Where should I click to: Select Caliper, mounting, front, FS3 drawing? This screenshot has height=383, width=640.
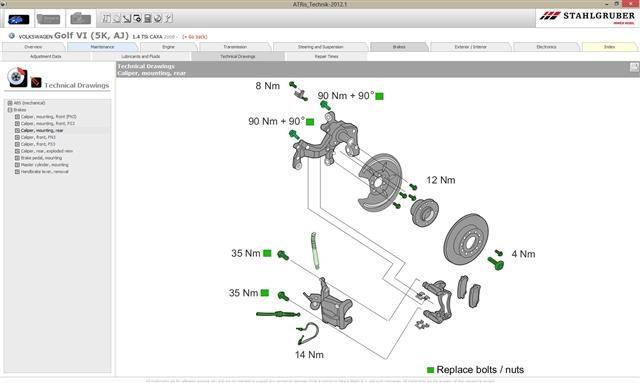(48, 123)
